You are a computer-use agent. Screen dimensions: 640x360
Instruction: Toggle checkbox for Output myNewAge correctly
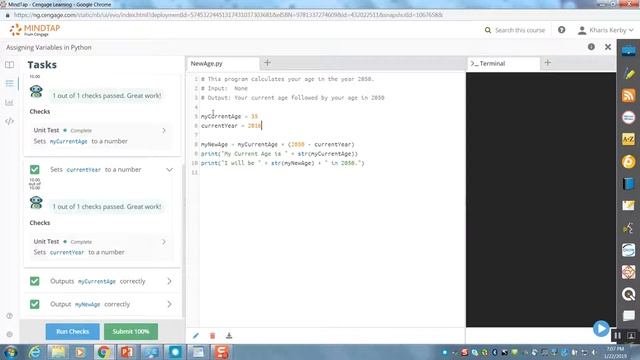coord(35,304)
